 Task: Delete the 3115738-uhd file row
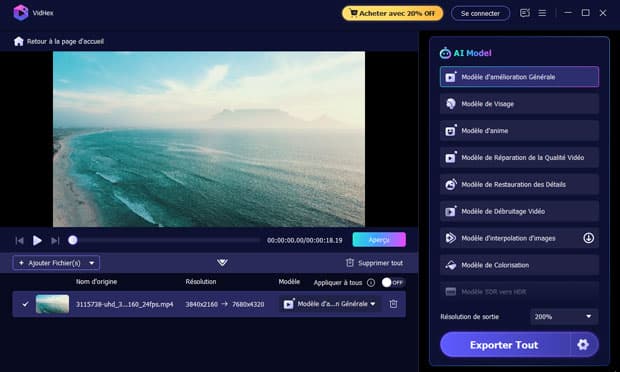coord(393,304)
